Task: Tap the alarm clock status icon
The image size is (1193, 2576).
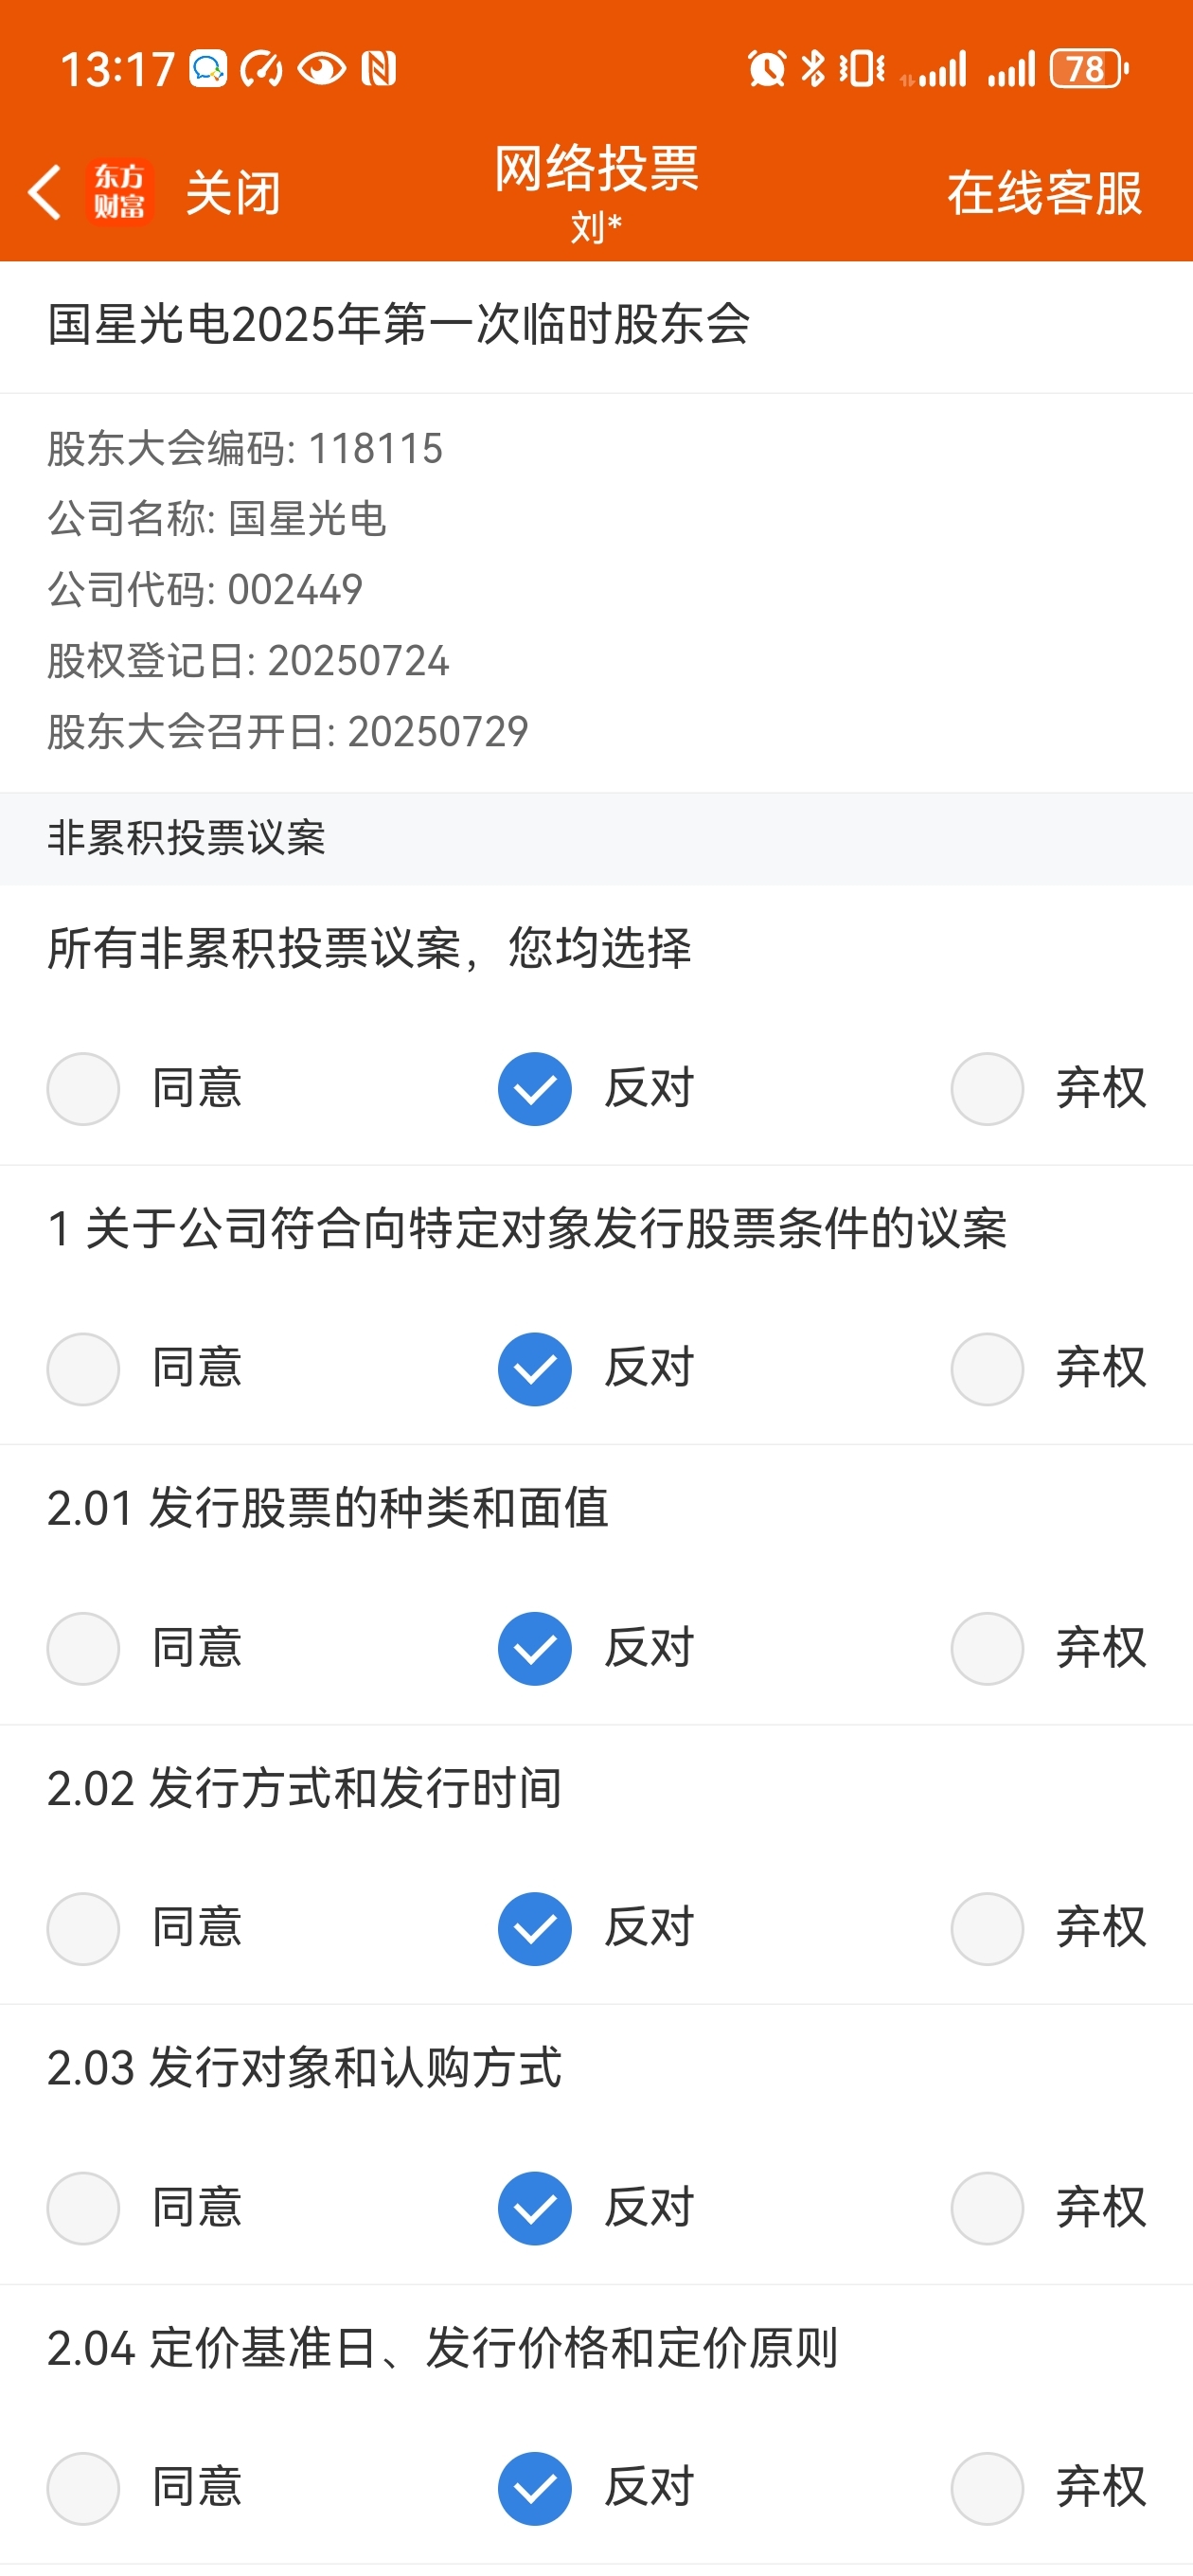Action: (x=767, y=69)
